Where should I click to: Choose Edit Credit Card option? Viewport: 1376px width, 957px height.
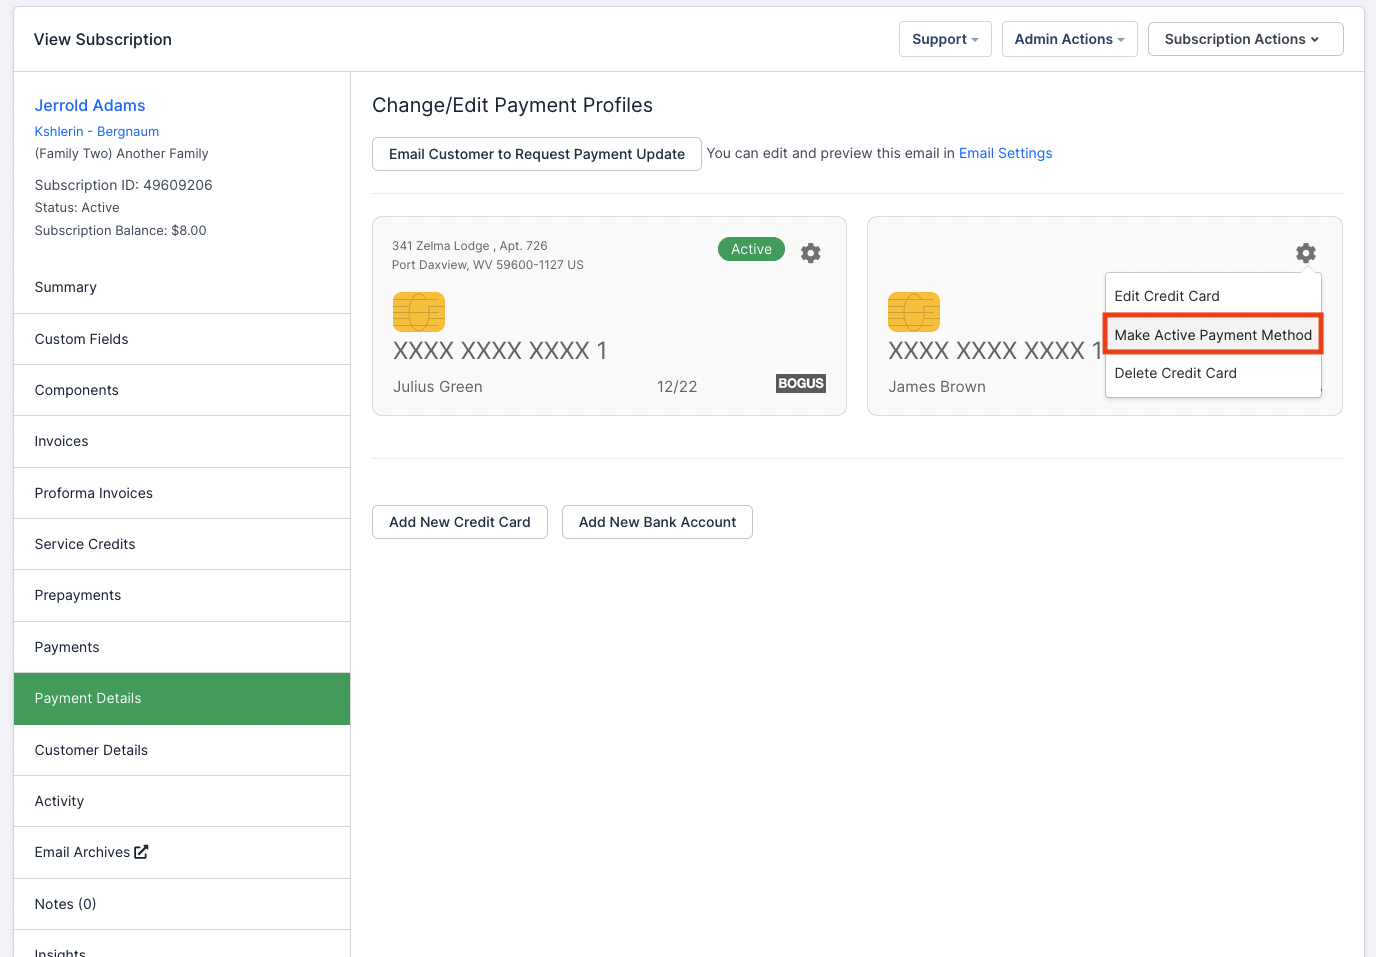click(x=1166, y=296)
